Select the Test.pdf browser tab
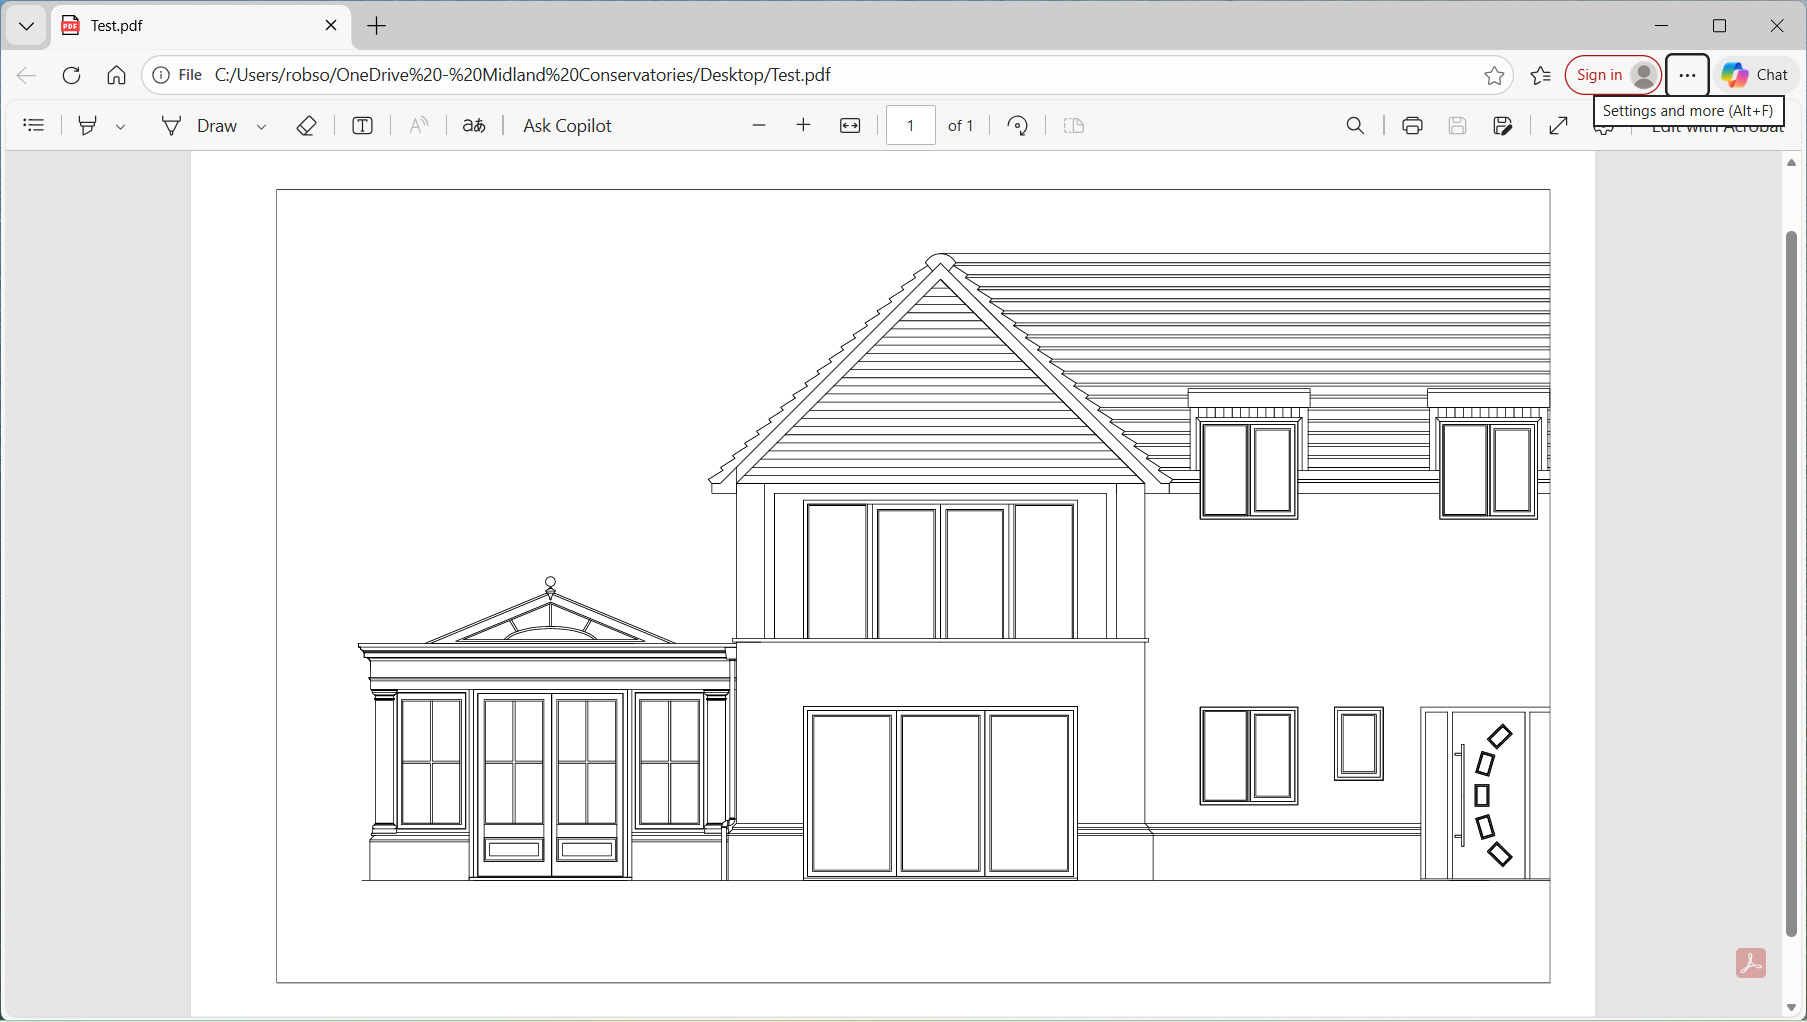Viewport: 1807px width, 1022px height. tap(190, 26)
